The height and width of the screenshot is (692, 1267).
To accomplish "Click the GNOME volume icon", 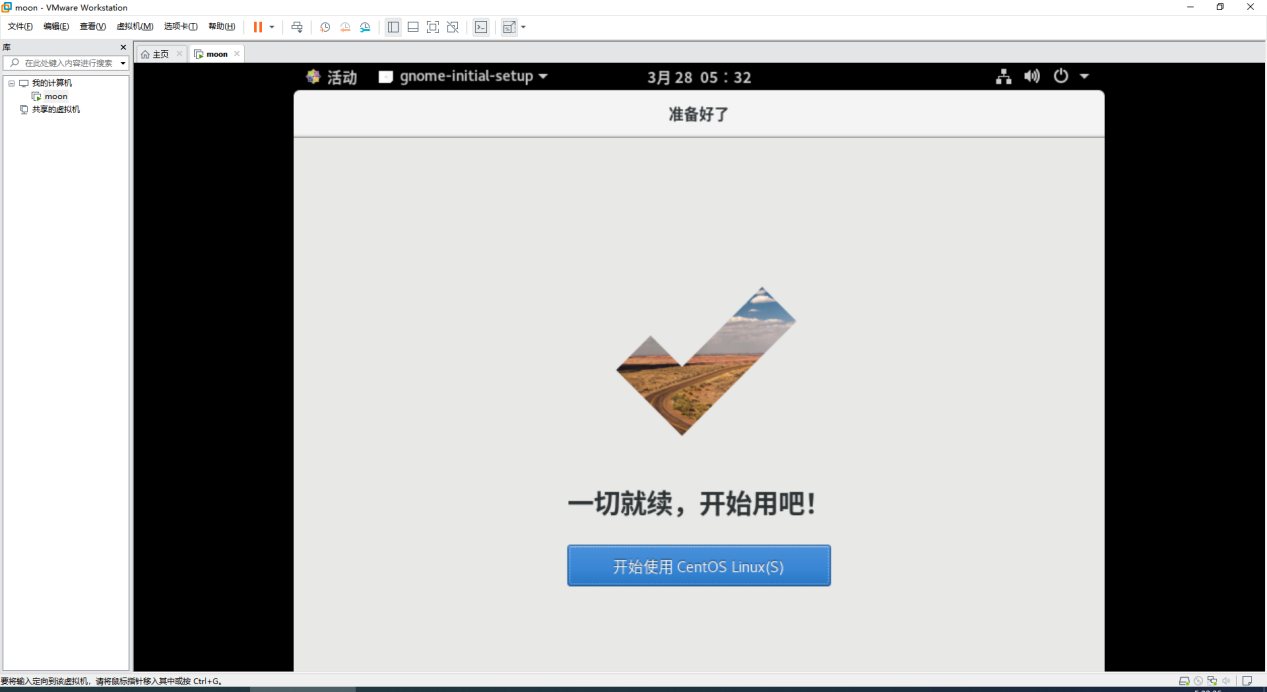I will [1032, 76].
